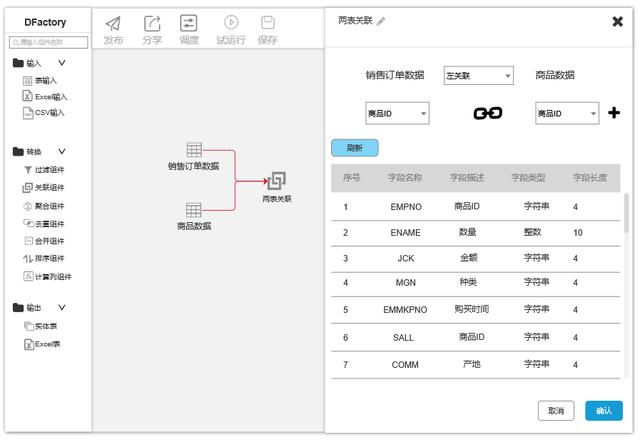The width and height of the screenshot is (640, 440).
Task: Open the right 商品ID field dropdown
Action: pyautogui.click(x=567, y=113)
